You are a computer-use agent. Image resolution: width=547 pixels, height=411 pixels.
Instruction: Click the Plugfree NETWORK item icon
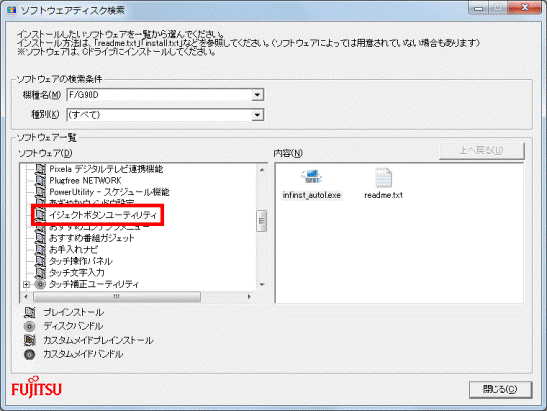click(40, 181)
